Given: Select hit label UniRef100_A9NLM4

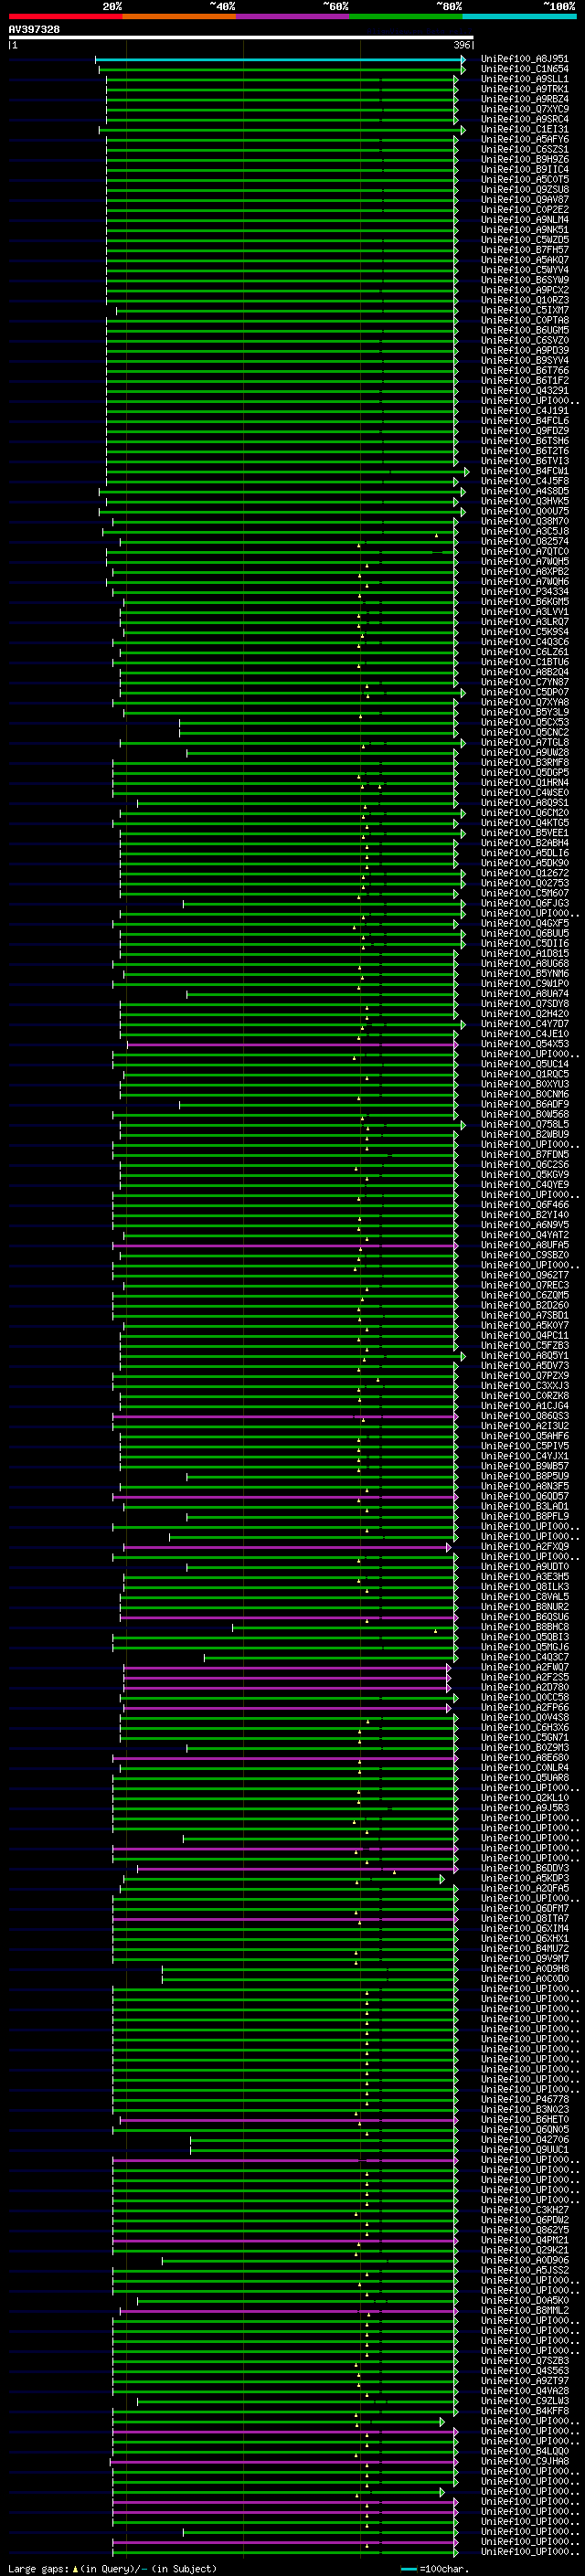Looking at the screenshot, I should [x=525, y=219].
